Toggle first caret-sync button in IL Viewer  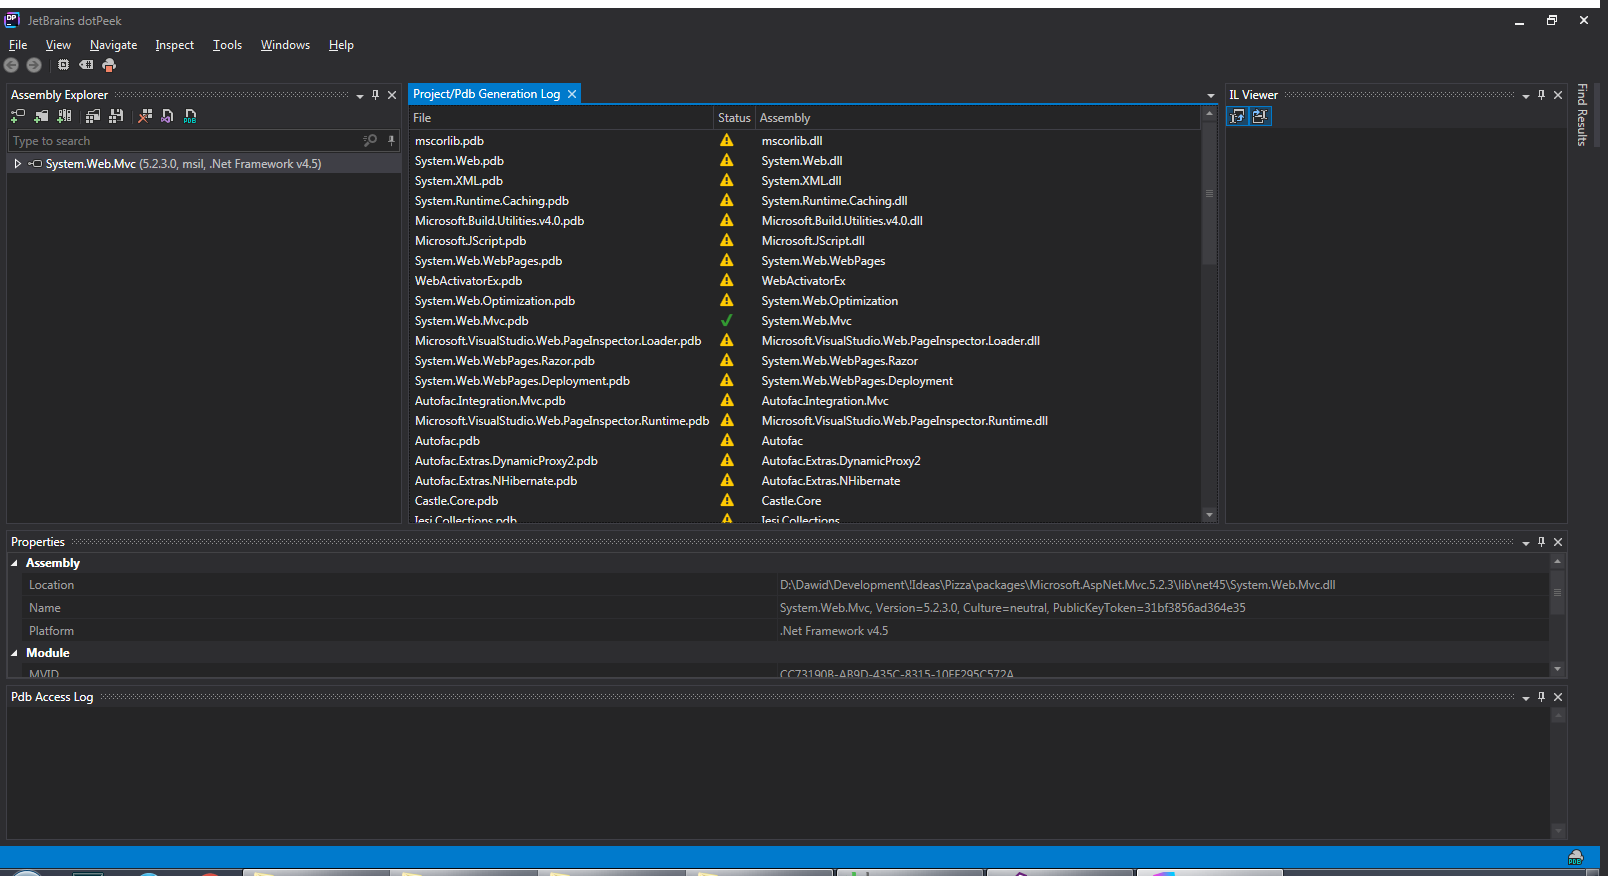pos(1238,116)
